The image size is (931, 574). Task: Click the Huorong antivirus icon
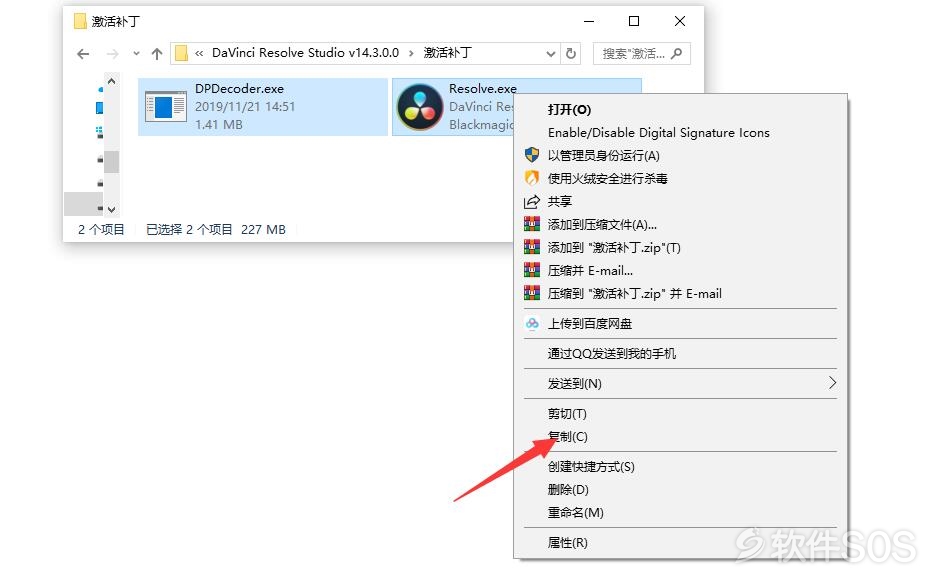[532, 178]
